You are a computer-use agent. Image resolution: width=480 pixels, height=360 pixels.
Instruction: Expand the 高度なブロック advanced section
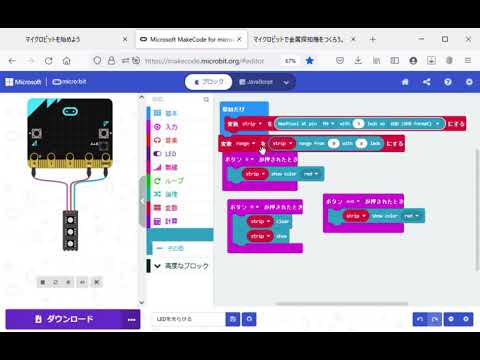[181, 266]
